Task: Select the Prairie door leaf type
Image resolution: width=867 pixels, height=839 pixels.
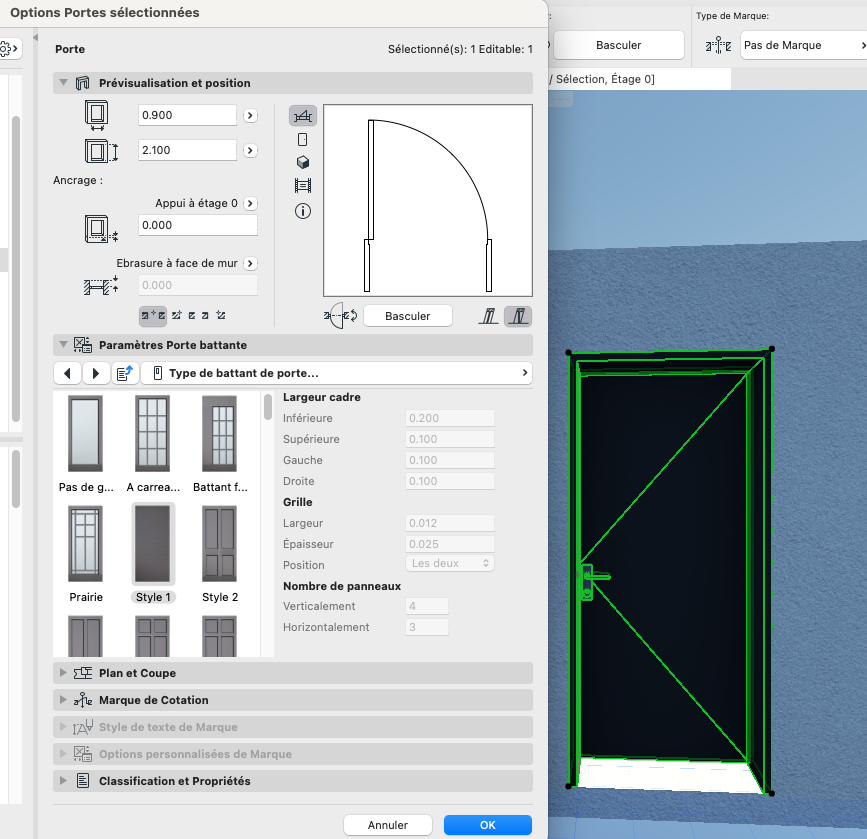Action: pos(86,554)
